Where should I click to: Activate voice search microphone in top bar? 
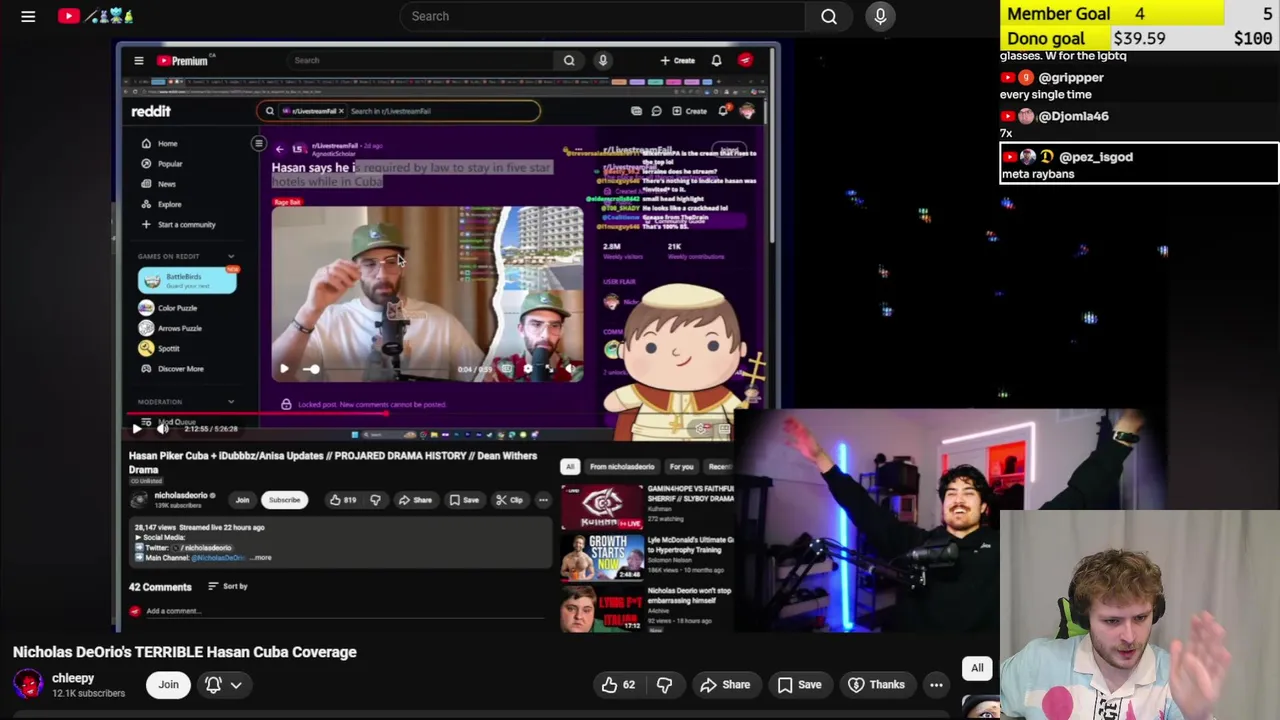880,16
